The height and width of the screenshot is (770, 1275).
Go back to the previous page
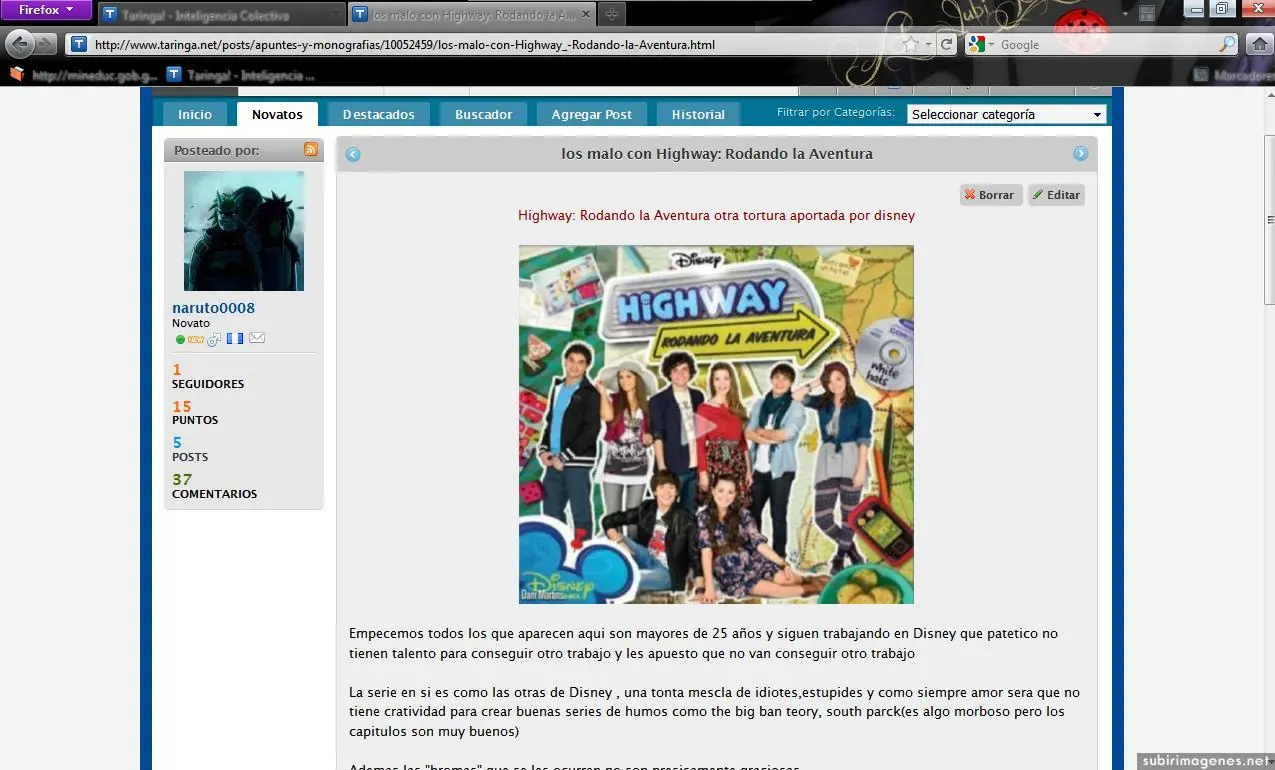[19, 44]
